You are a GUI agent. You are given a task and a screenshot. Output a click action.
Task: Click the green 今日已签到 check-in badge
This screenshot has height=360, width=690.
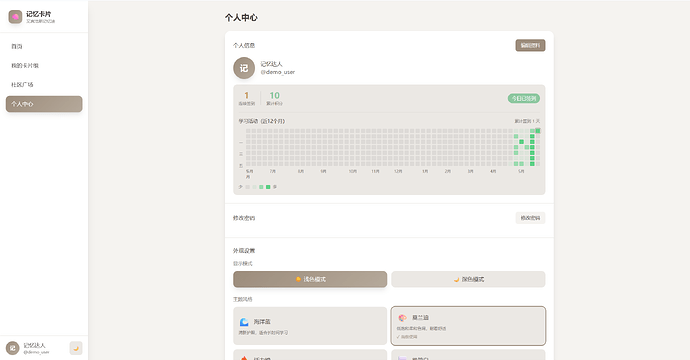(x=524, y=99)
